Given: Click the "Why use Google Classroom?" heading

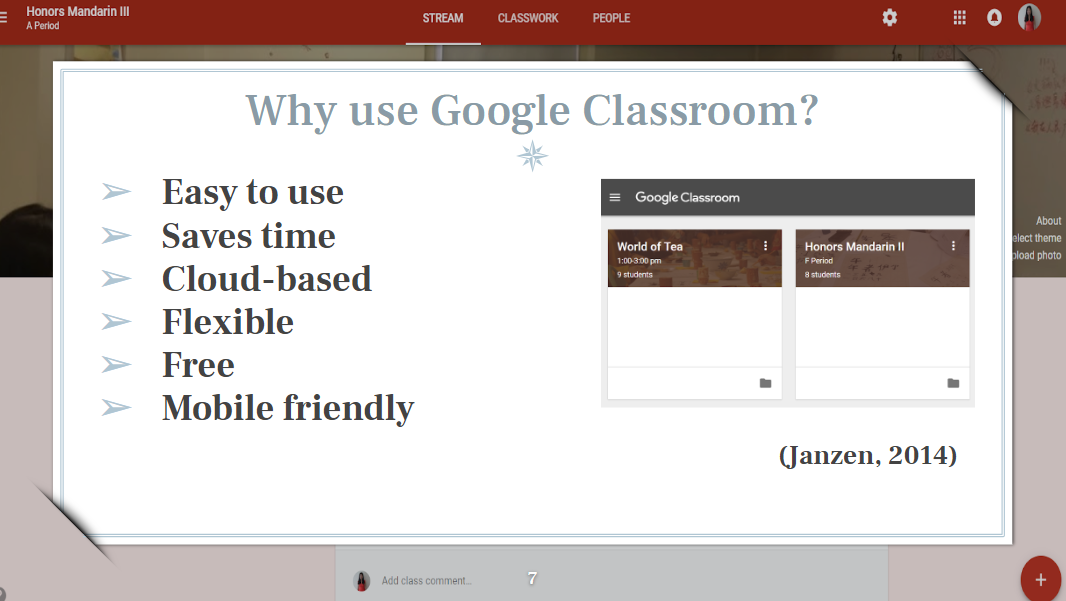Looking at the screenshot, I should click(x=532, y=110).
